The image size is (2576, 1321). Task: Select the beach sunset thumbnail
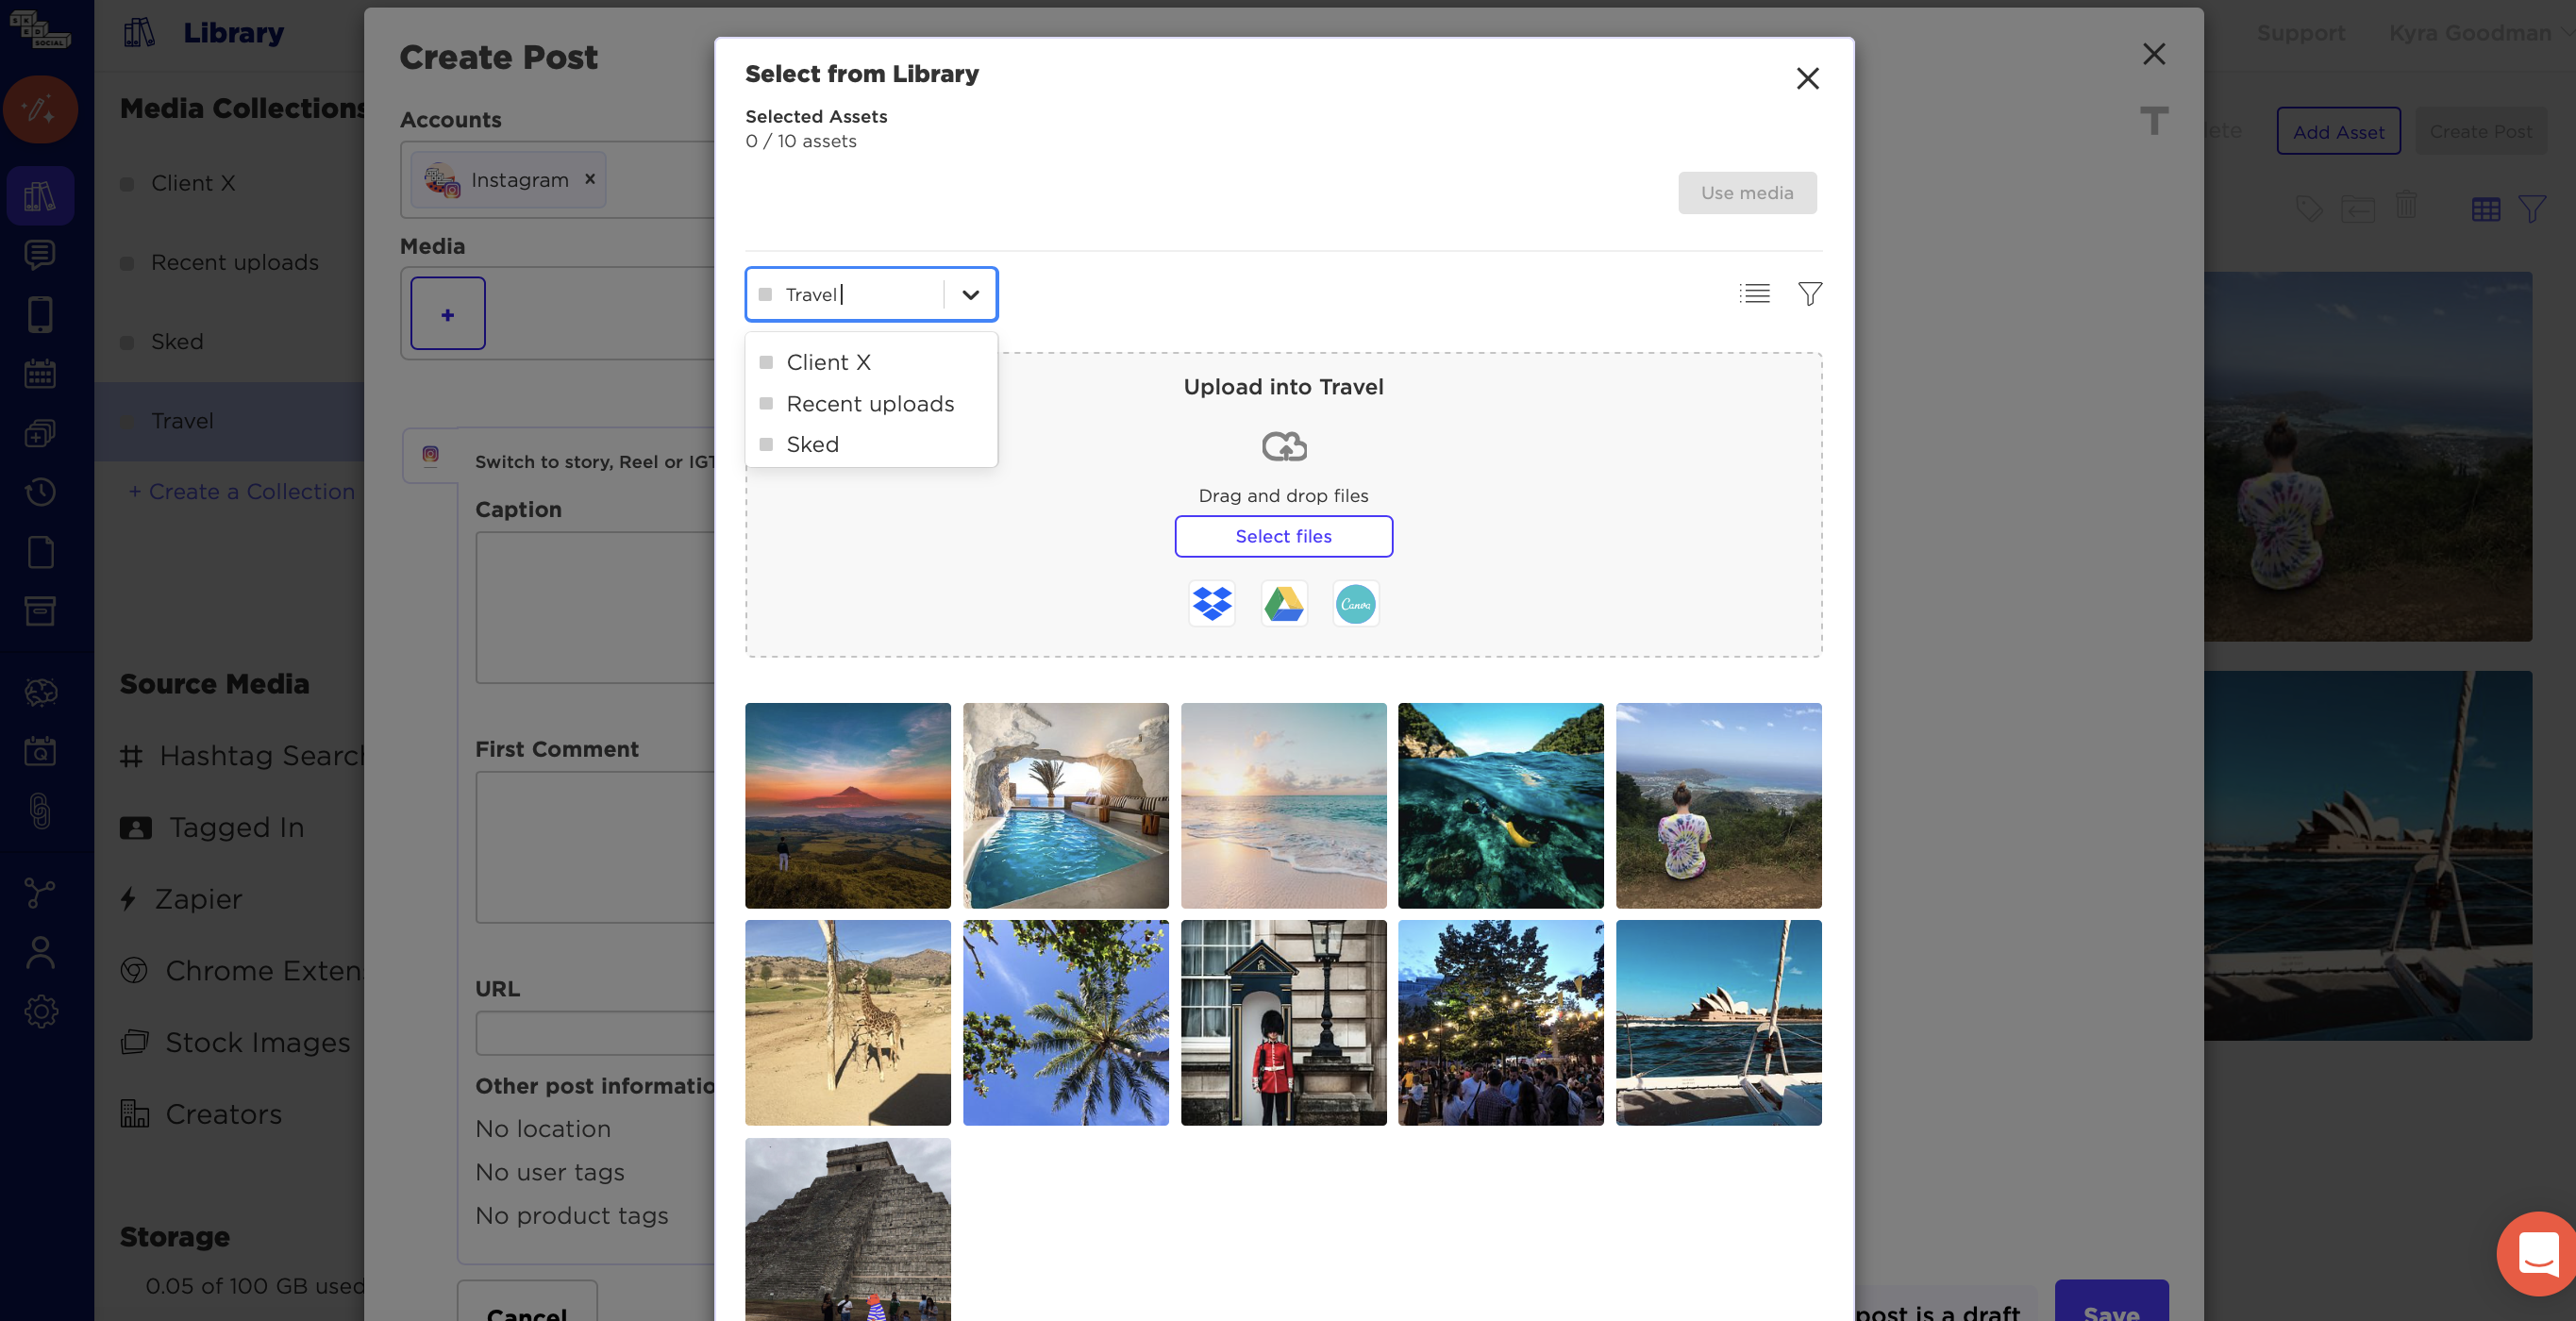point(1283,806)
